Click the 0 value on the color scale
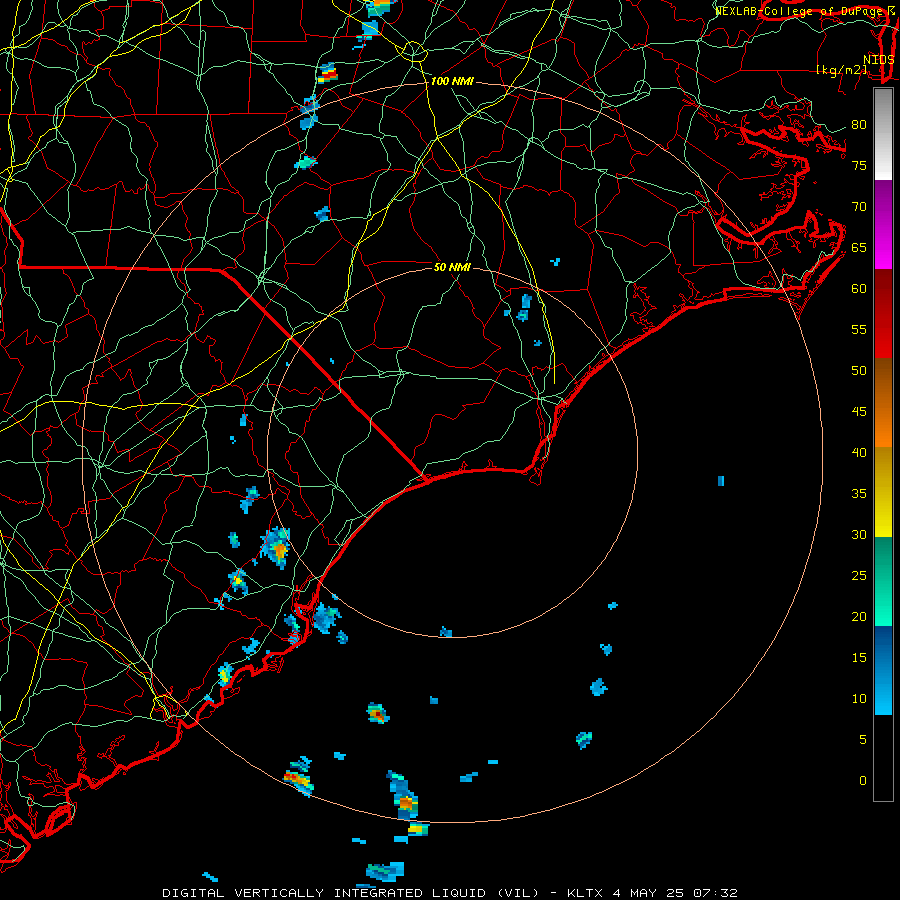The image size is (900, 900). [x=863, y=781]
